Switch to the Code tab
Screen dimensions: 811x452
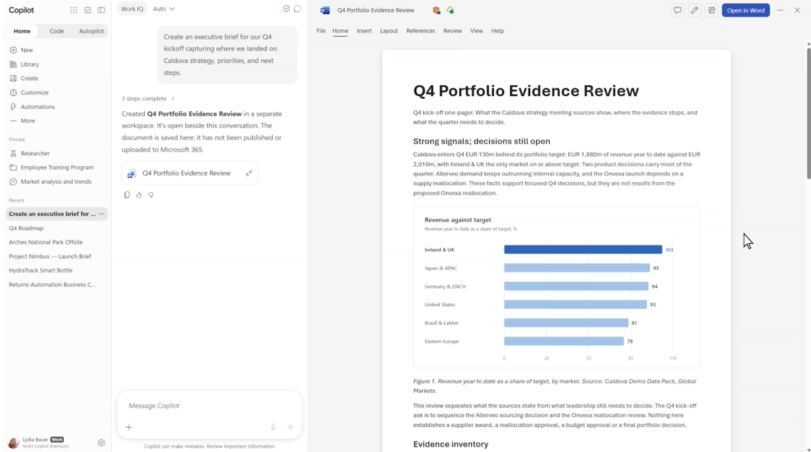tap(57, 31)
